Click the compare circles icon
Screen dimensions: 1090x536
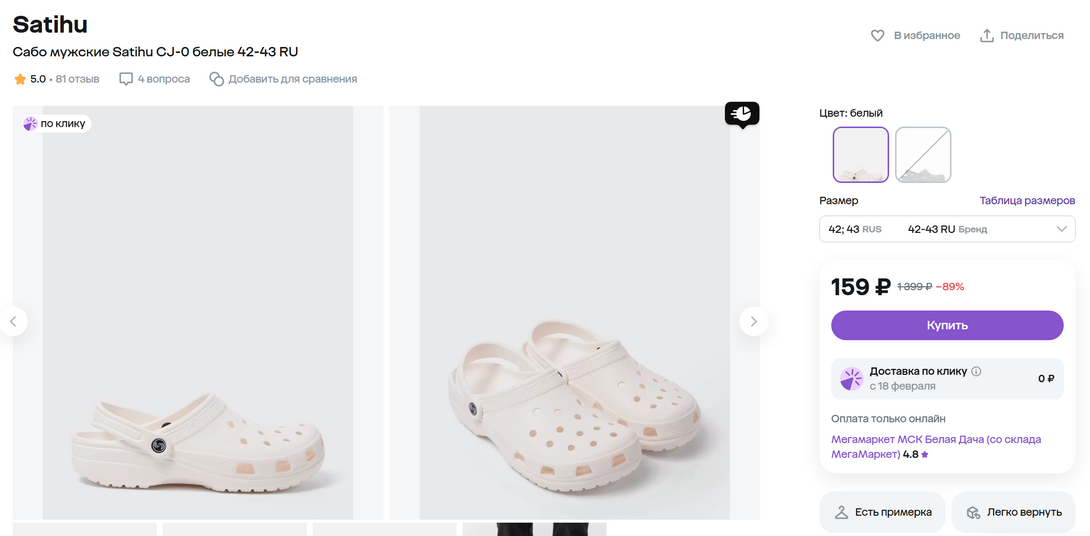coord(216,79)
